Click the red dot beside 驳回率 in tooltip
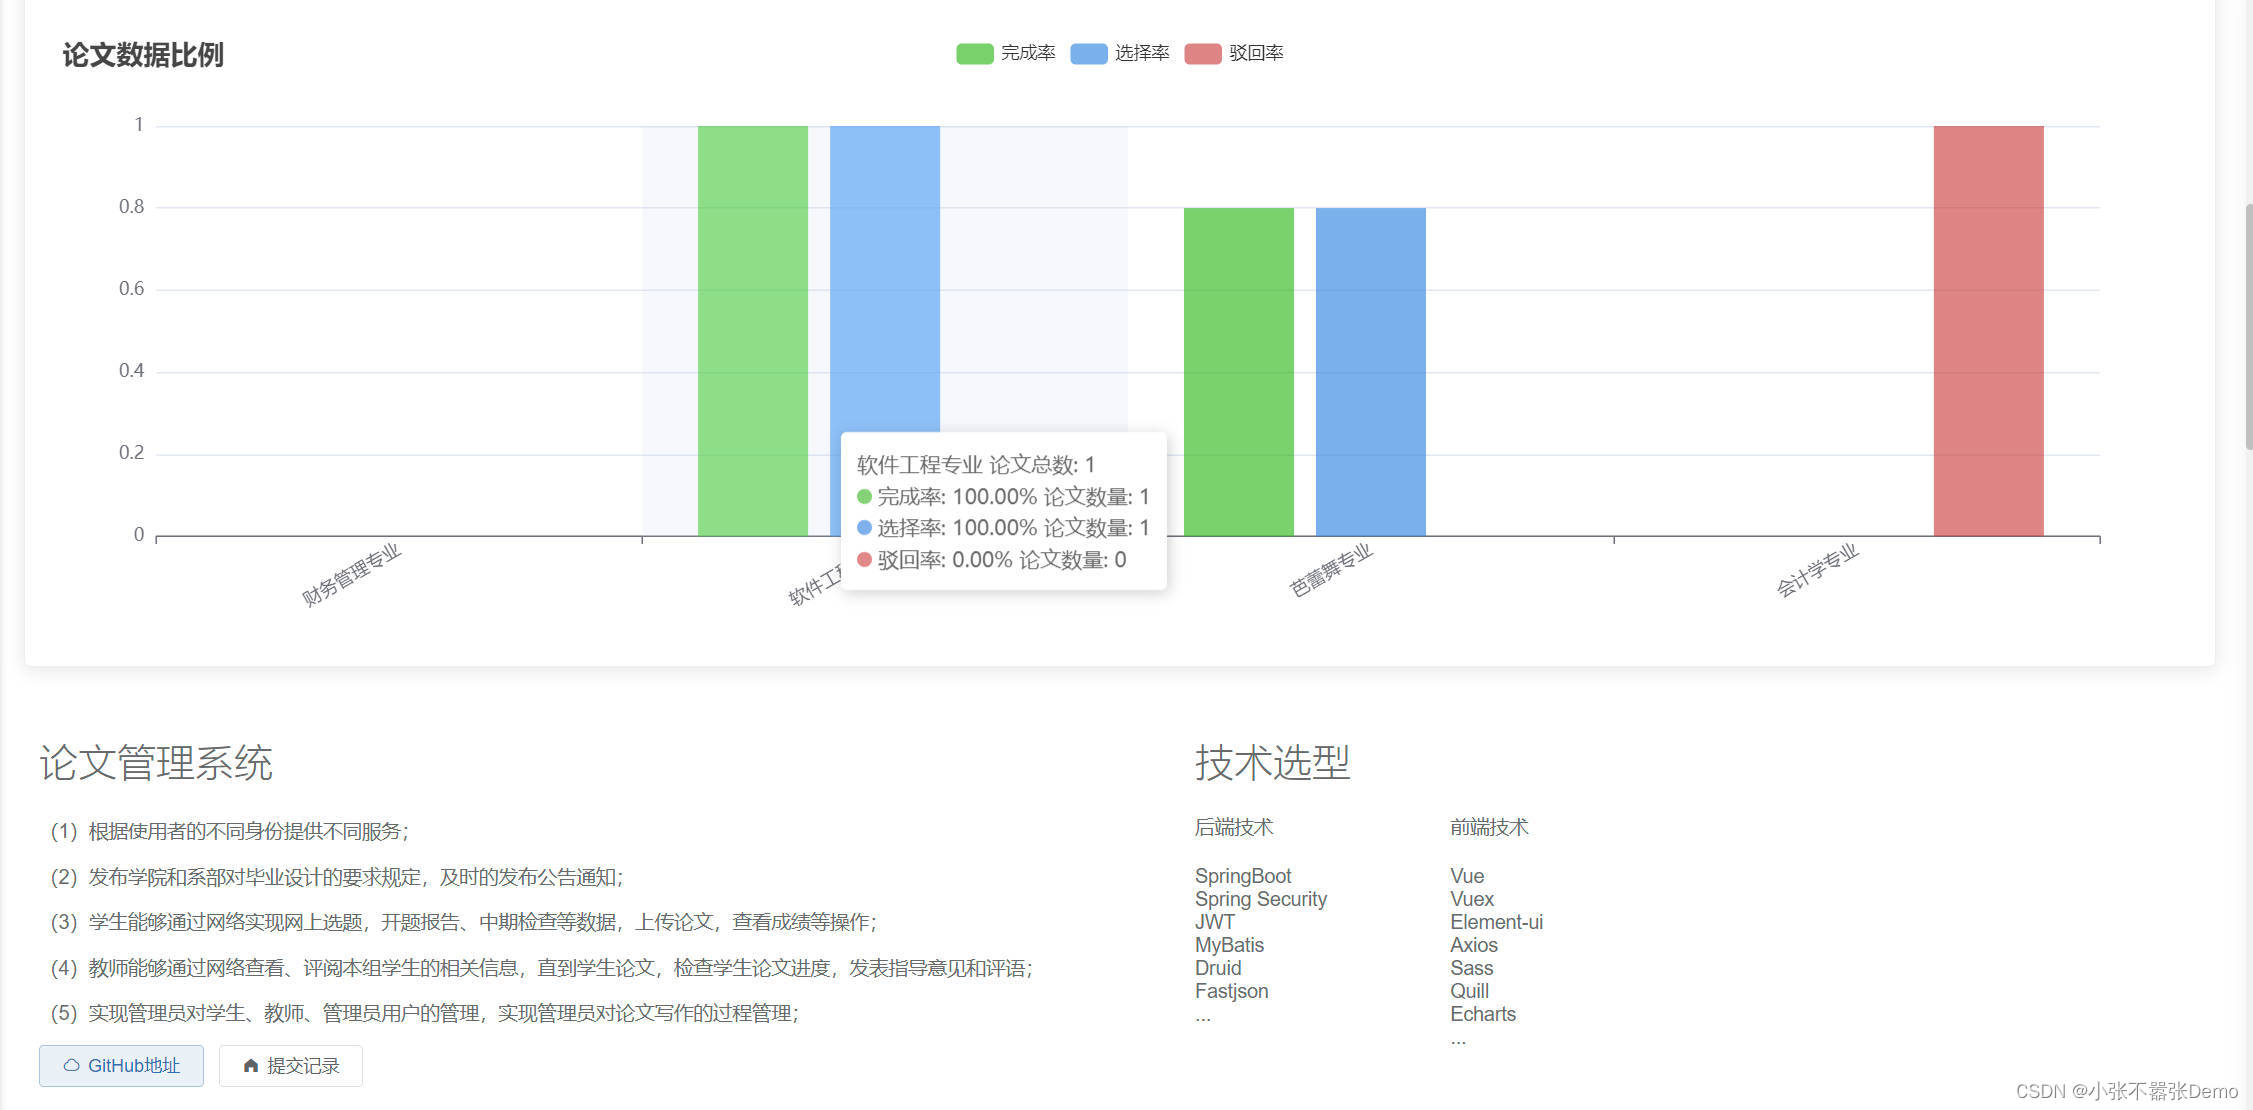Screen dimensions: 2253x1110 864,560
